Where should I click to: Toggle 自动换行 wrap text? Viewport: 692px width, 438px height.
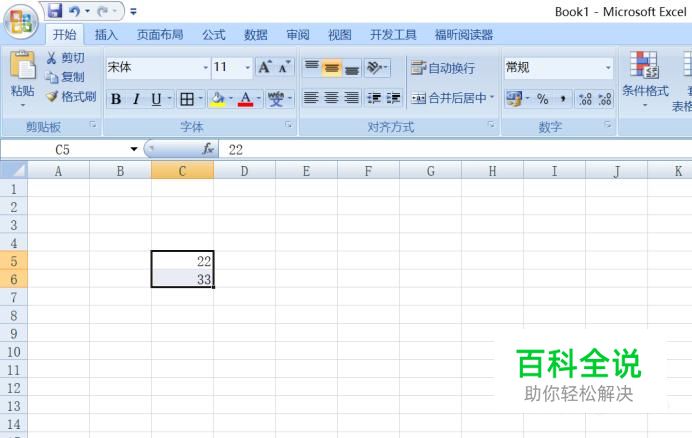click(x=443, y=68)
